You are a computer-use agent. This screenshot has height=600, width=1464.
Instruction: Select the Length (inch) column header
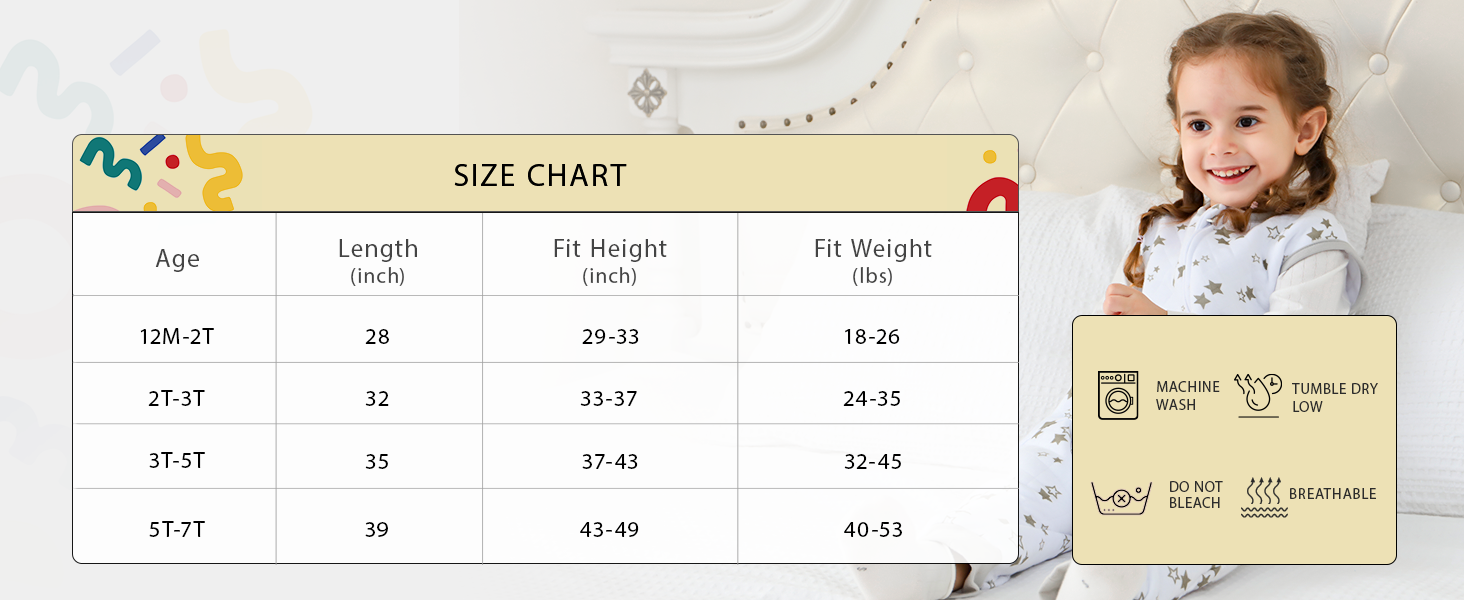[377, 259]
